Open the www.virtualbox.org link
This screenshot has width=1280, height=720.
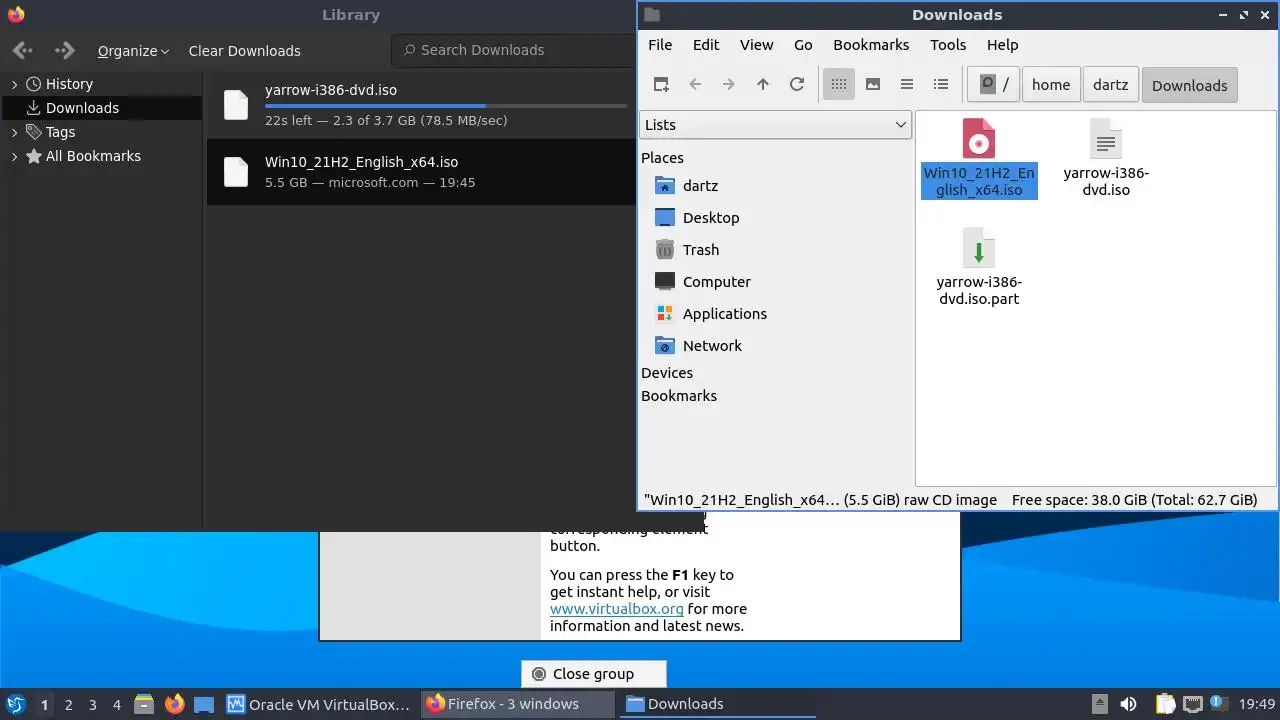point(617,608)
